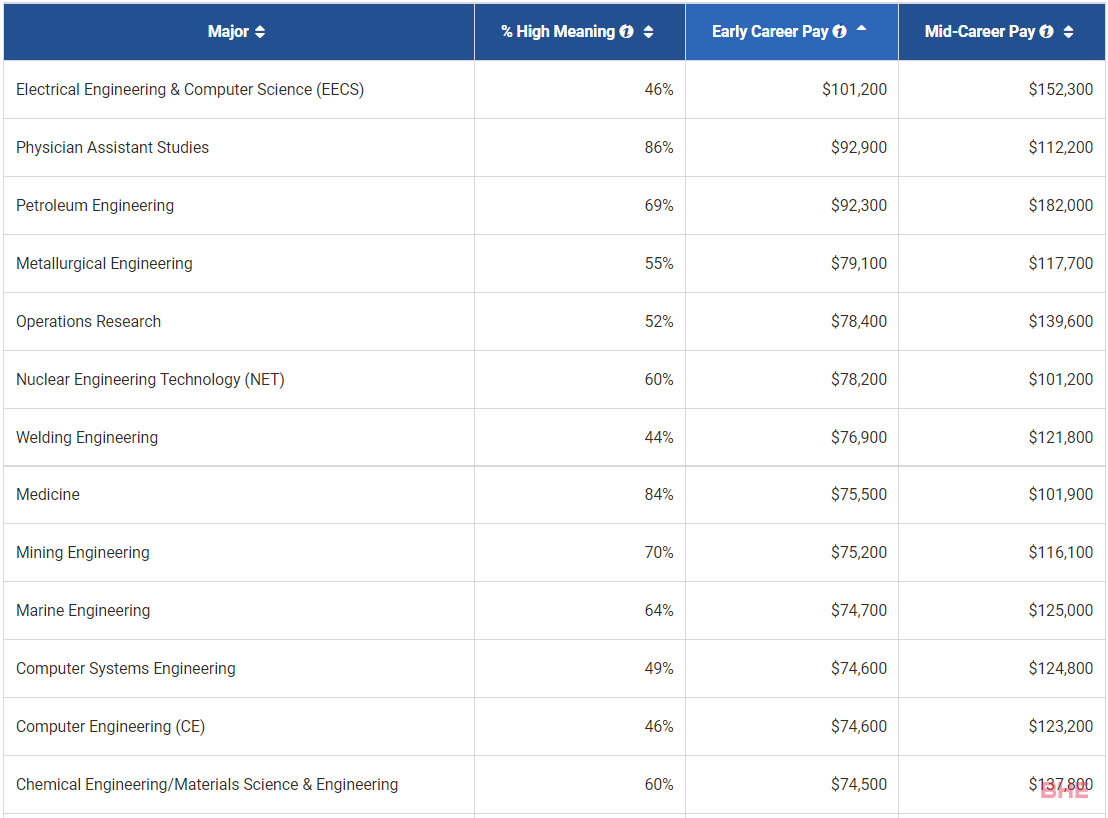Sort with the Mid-Career Pay arrows icon
The image size is (1108, 818).
click(1068, 32)
